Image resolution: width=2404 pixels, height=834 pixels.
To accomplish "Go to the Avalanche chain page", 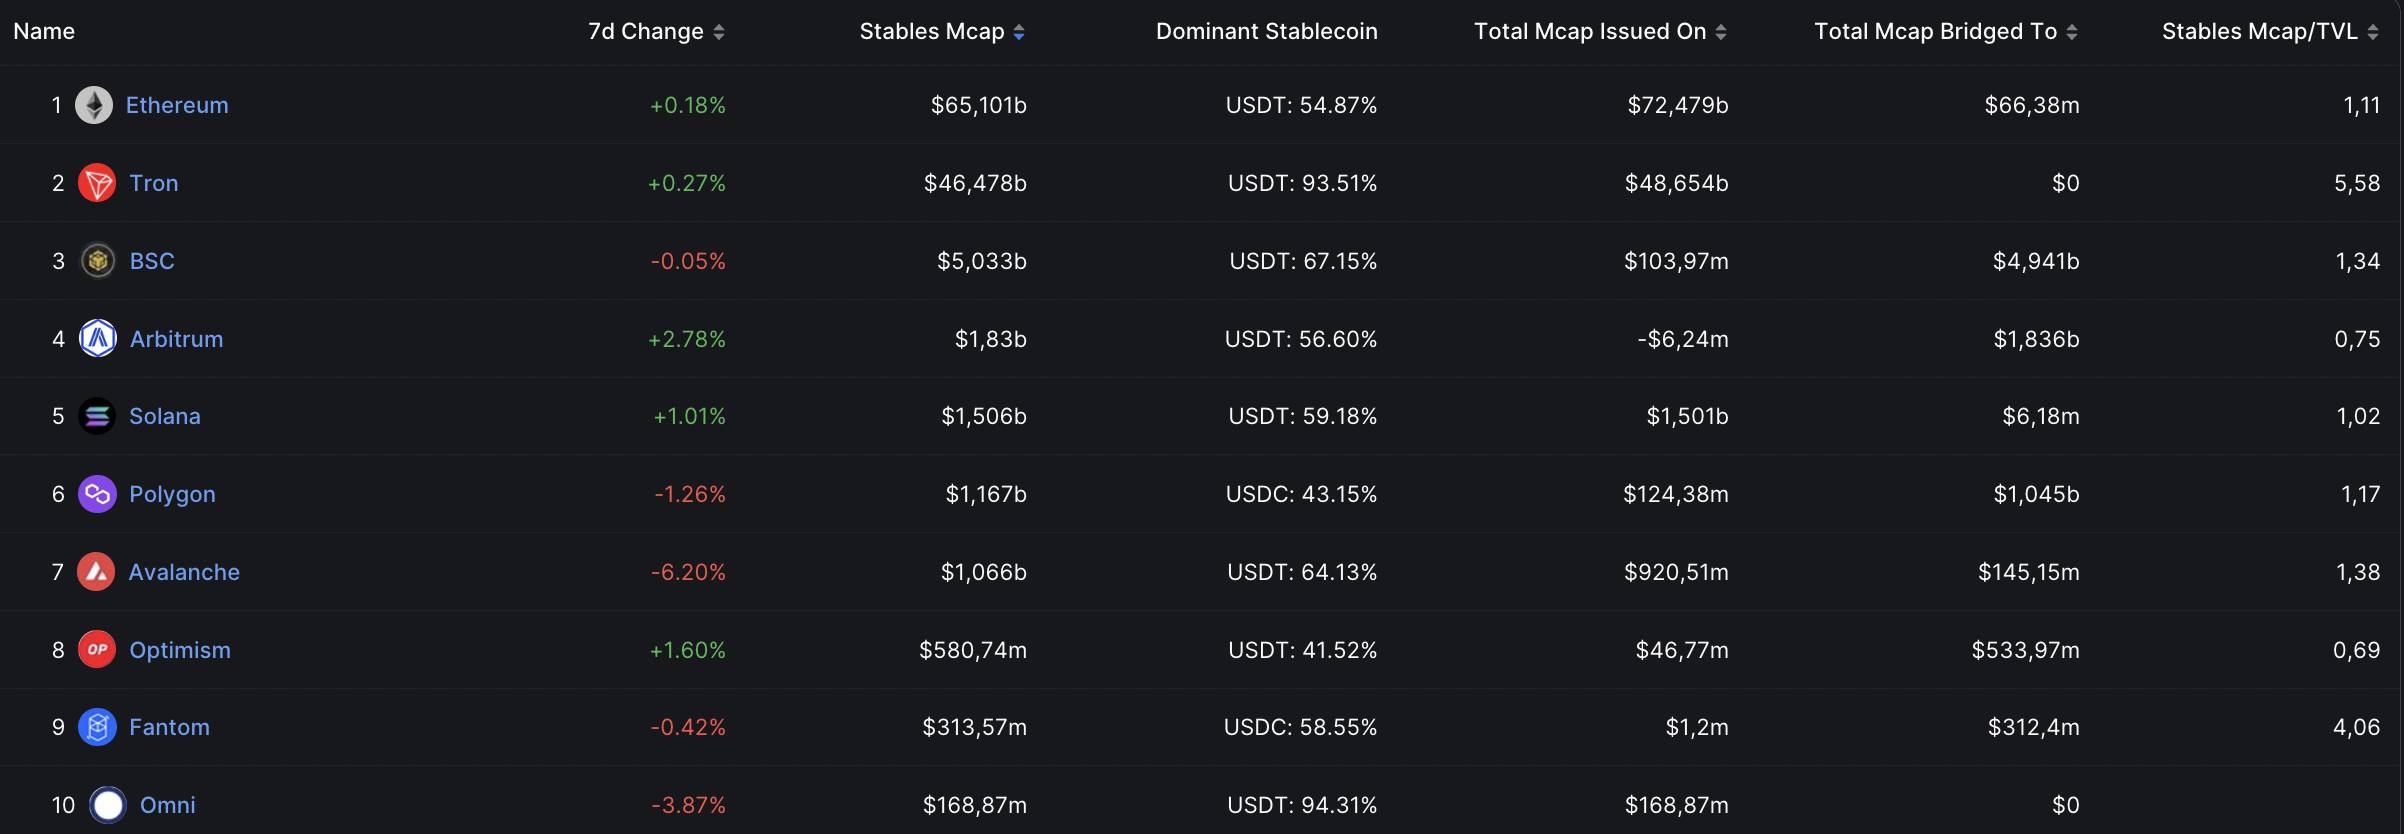I will [x=184, y=572].
